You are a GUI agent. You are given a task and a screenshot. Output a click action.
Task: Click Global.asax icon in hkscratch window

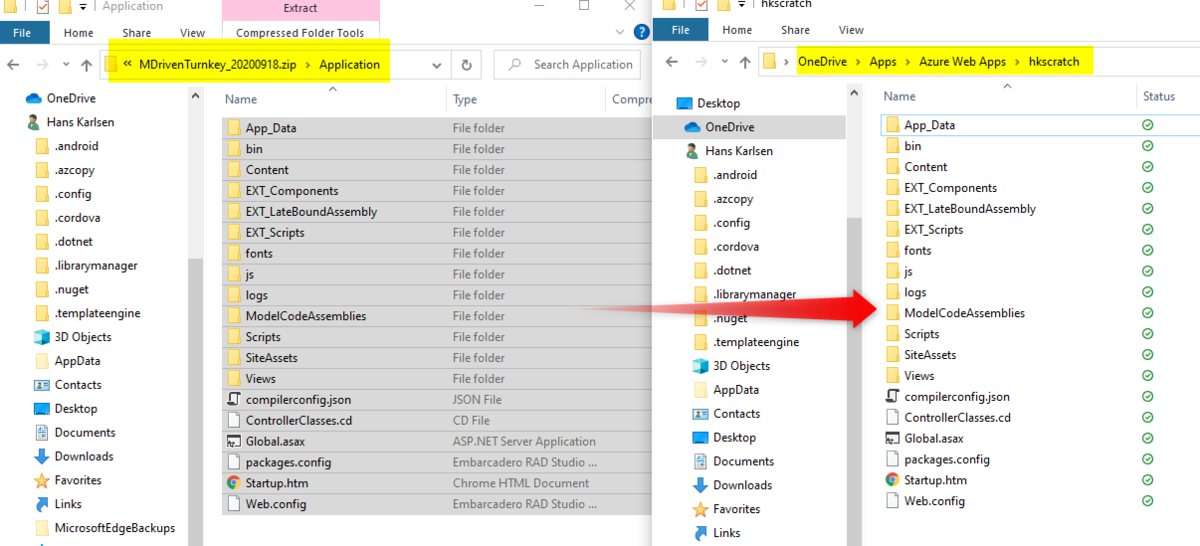point(892,438)
